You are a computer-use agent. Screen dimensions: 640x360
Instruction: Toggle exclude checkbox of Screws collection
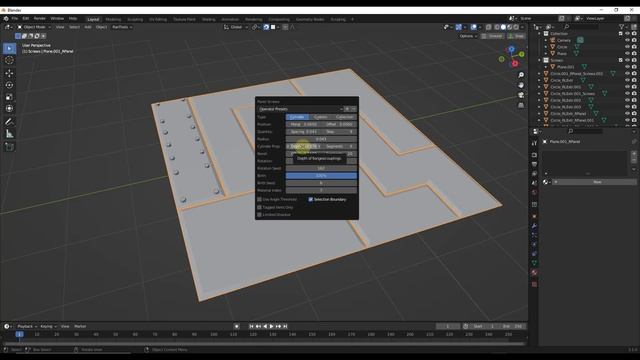pyautogui.click(x=621, y=60)
